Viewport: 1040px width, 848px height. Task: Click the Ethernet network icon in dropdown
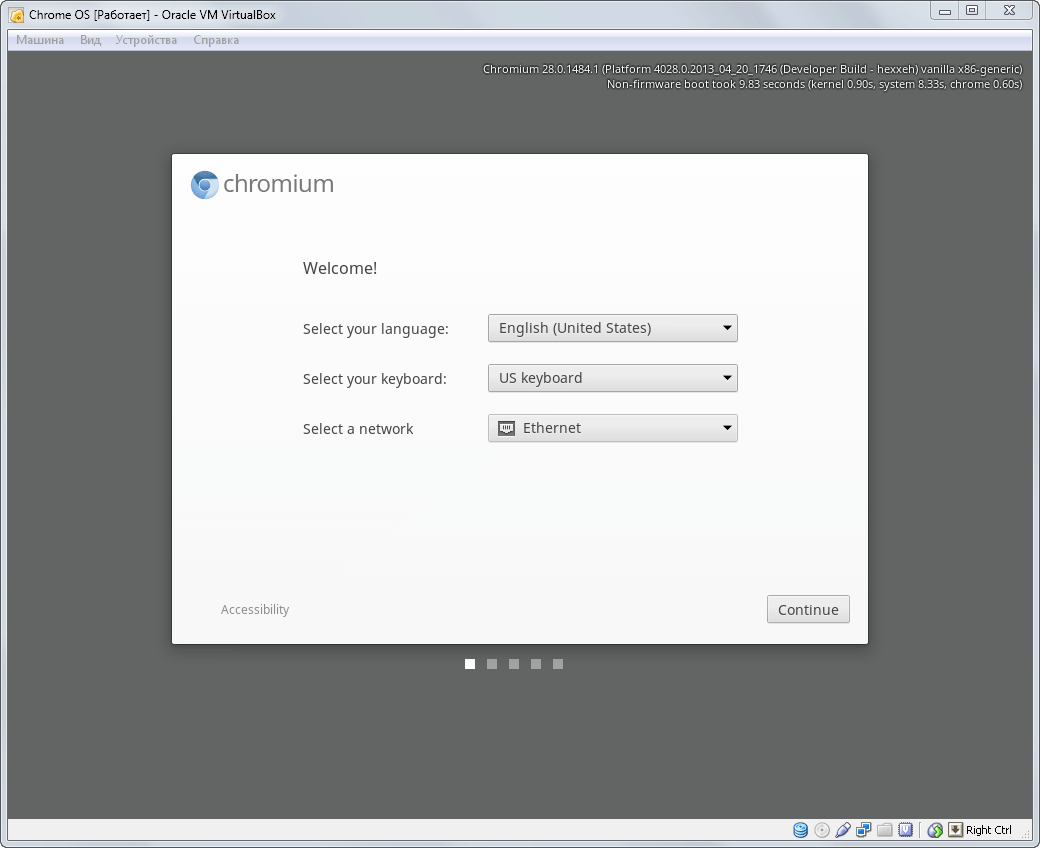point(506,428)
